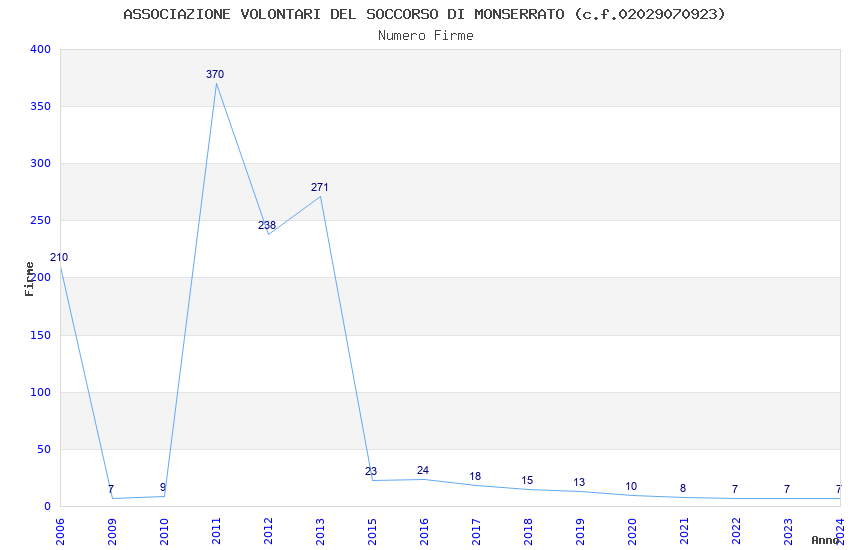Screen dimensions: 850x550
Task: Click y-axis tick value 150
Action: [x=41, y=335]
